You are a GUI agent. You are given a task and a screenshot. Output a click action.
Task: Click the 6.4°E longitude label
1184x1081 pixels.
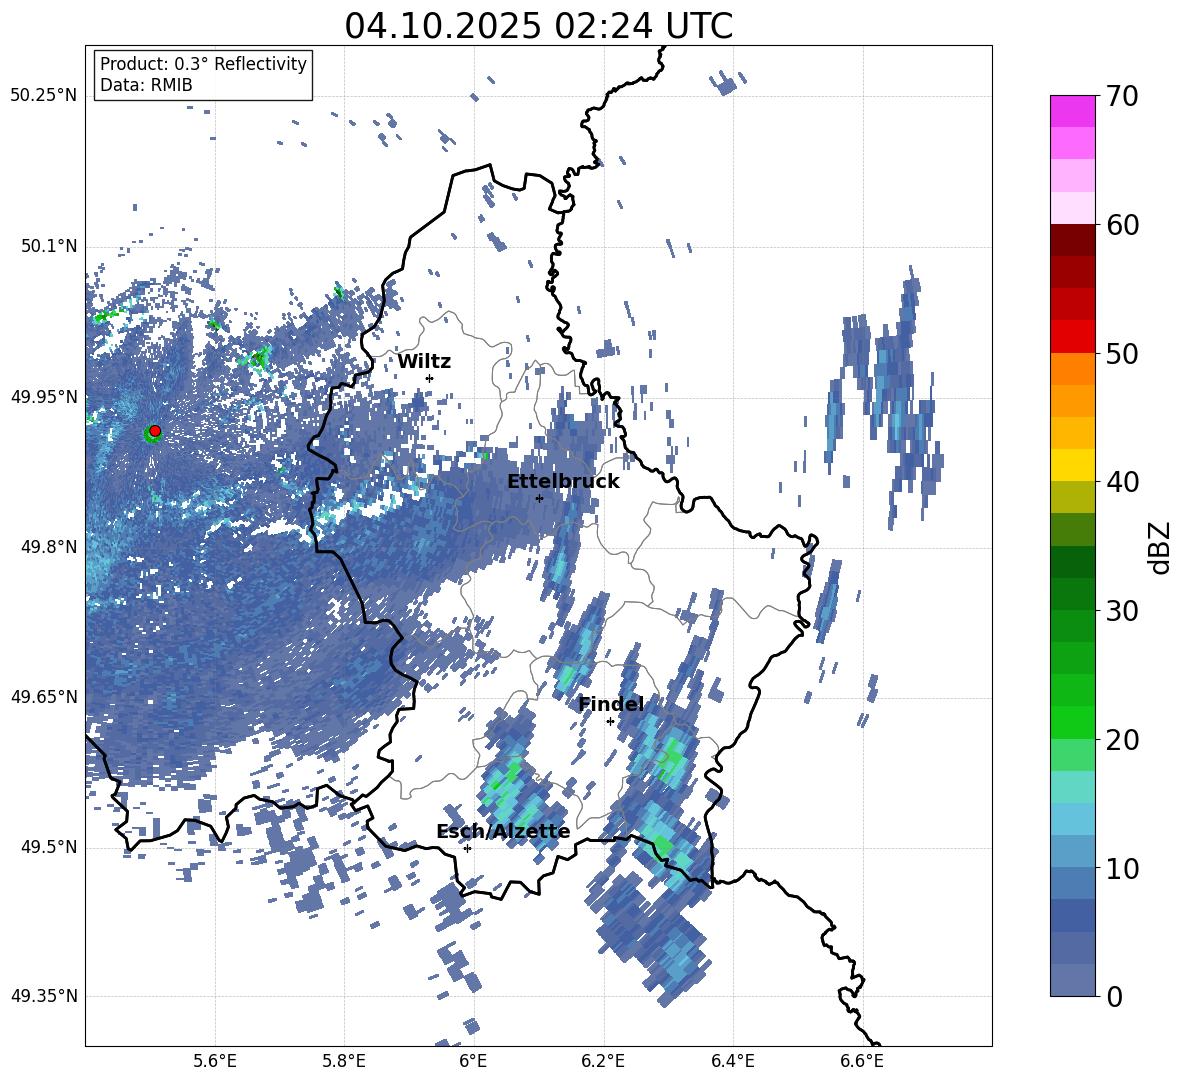[733, 1061]
